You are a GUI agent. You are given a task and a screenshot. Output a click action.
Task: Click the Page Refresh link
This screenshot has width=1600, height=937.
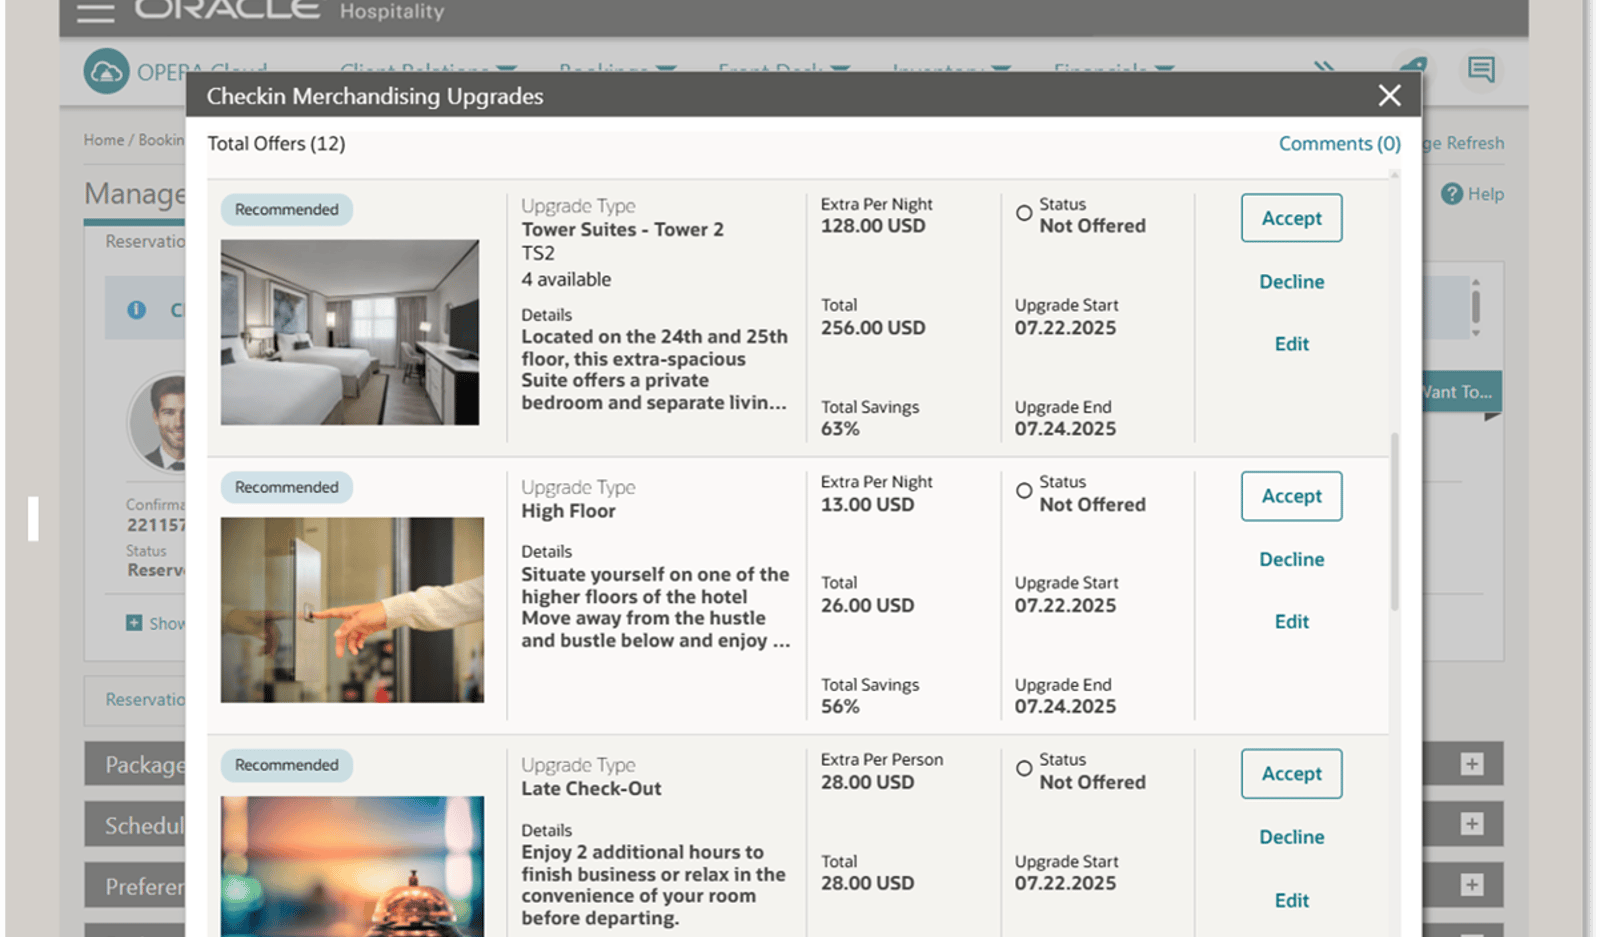coord(1463,143)
